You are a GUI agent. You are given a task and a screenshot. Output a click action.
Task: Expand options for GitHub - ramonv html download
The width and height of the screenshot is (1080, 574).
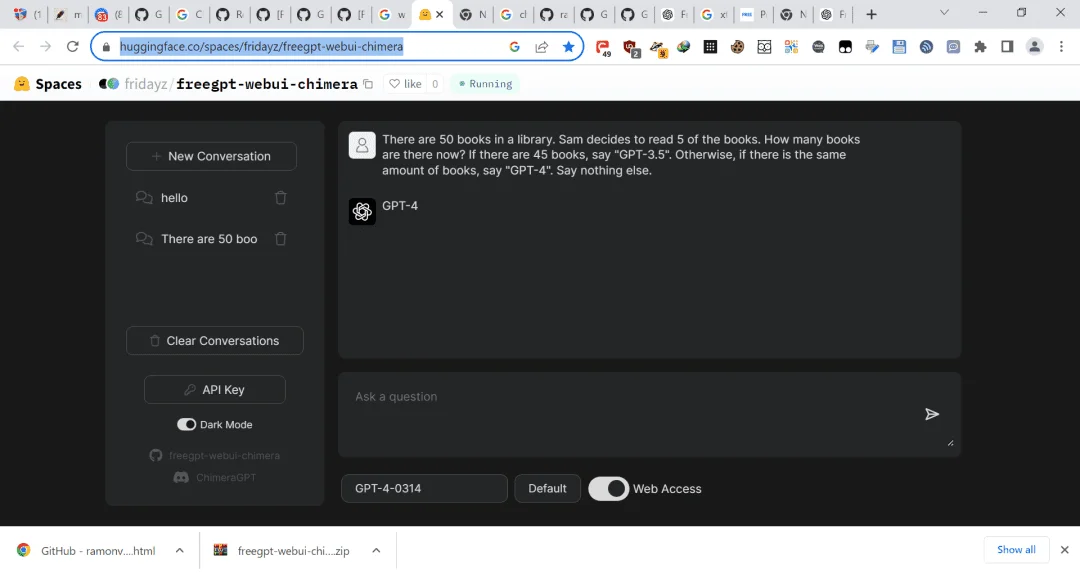(180, 551)
